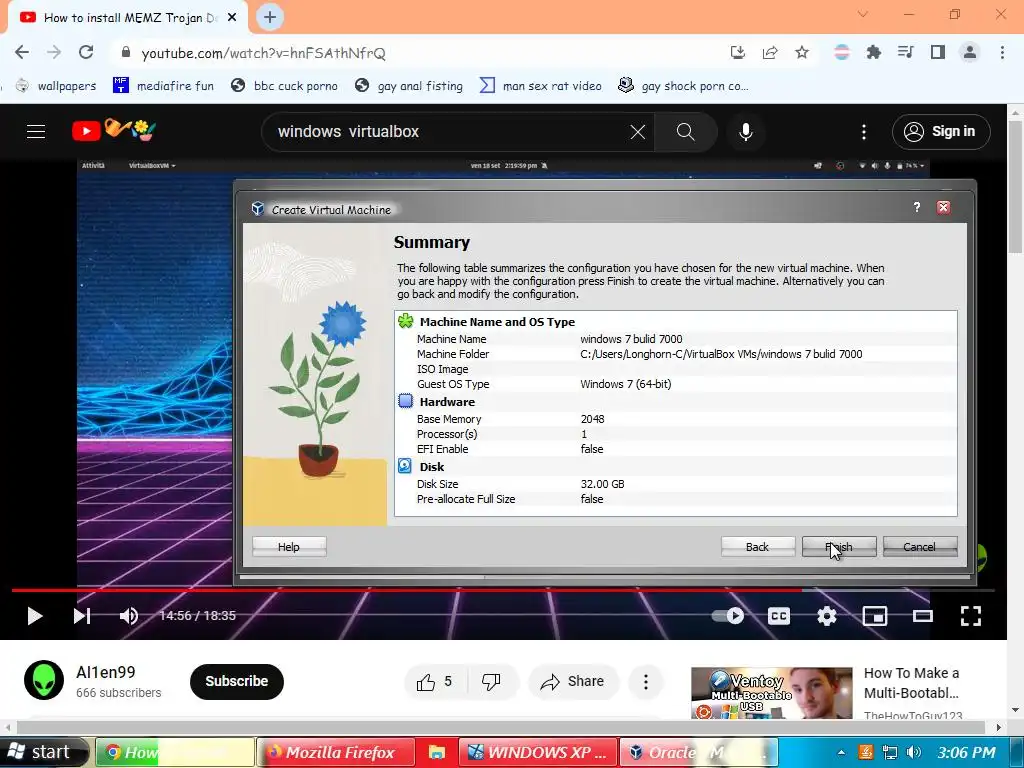Open the tab search chevron

click(863, 14)
